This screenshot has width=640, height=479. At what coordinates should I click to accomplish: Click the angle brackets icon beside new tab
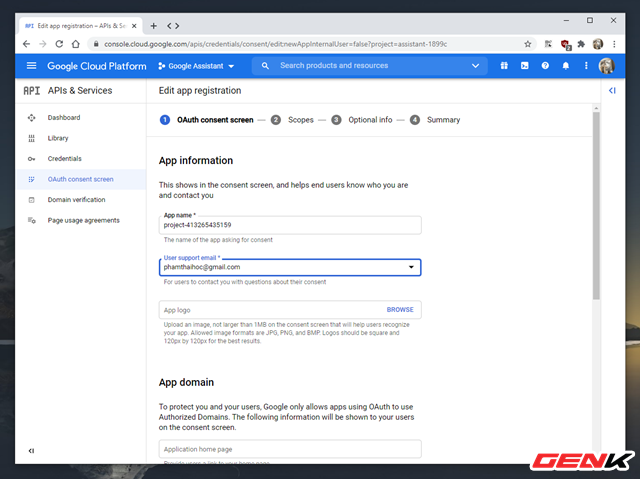click(173, 26)
